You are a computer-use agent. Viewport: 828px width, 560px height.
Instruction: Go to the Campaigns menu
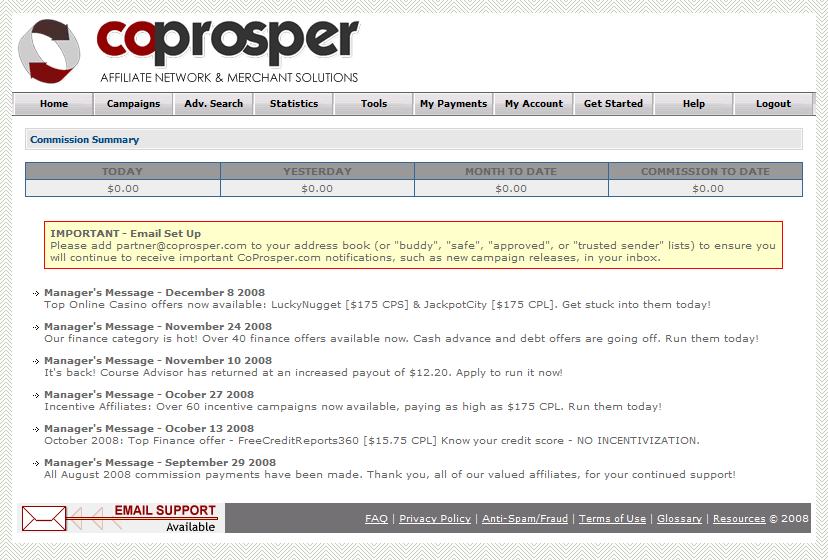tap(134, 104)
